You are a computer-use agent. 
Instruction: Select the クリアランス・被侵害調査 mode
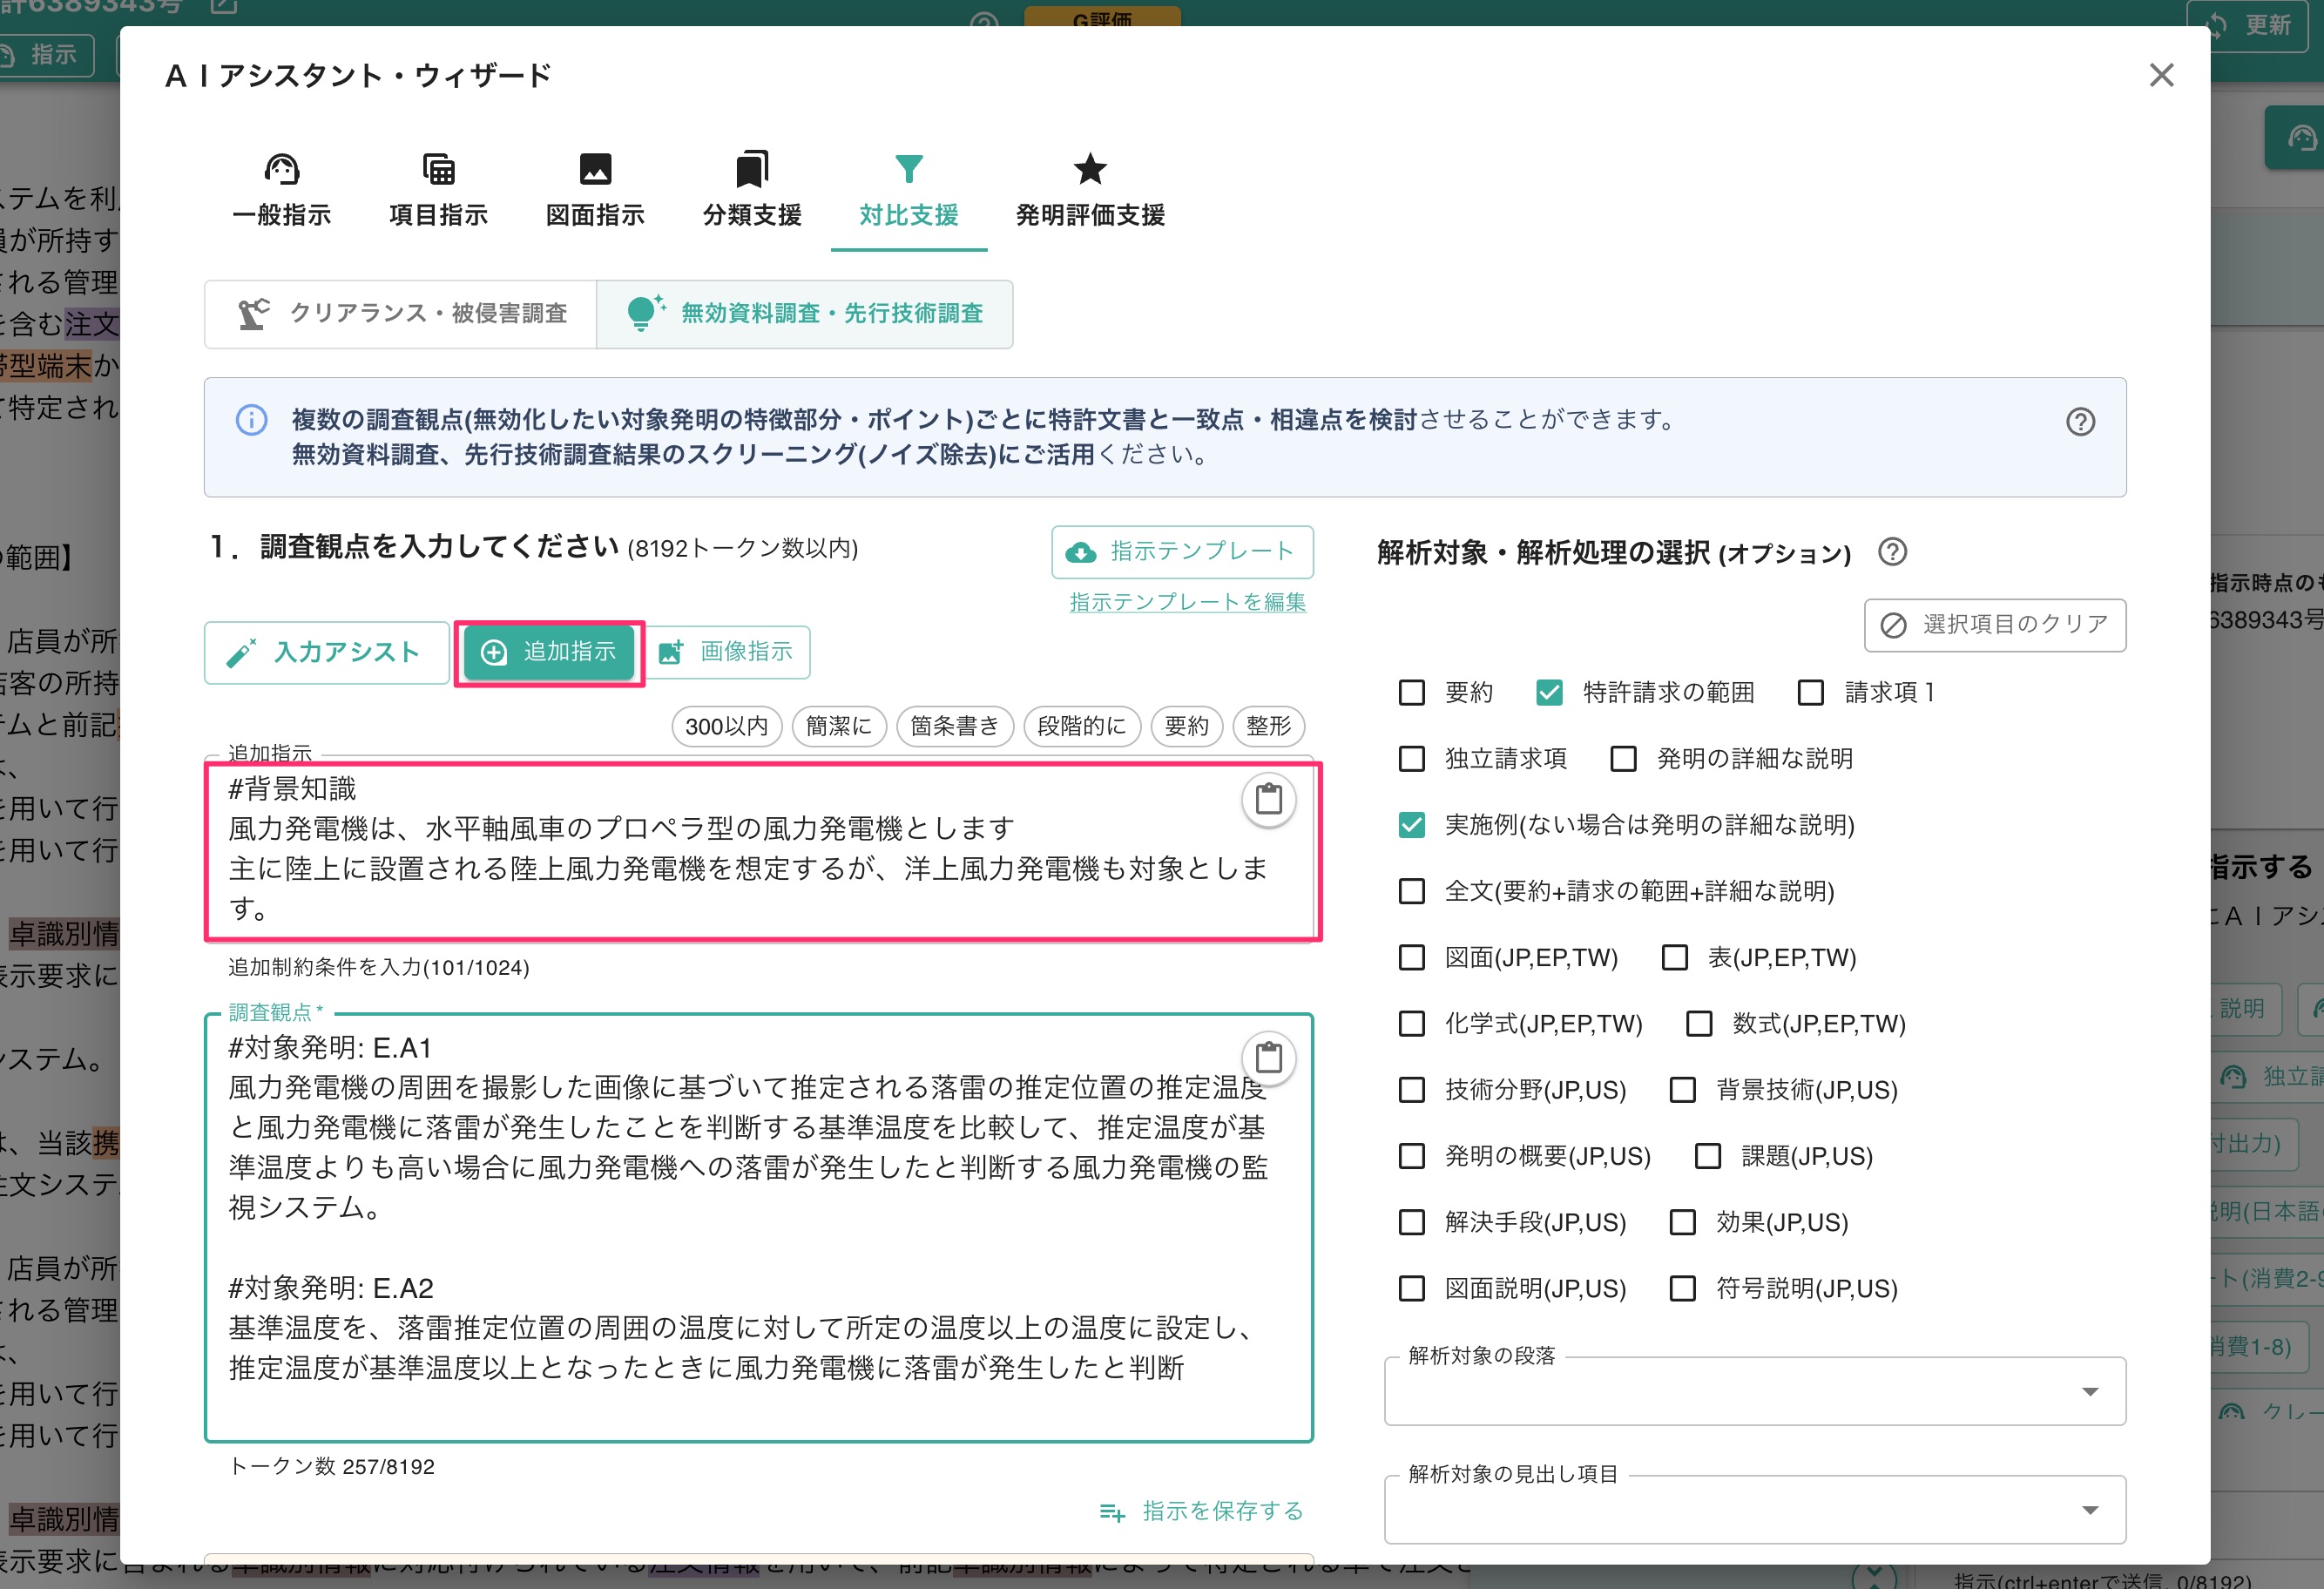click(x=401, y=313)
